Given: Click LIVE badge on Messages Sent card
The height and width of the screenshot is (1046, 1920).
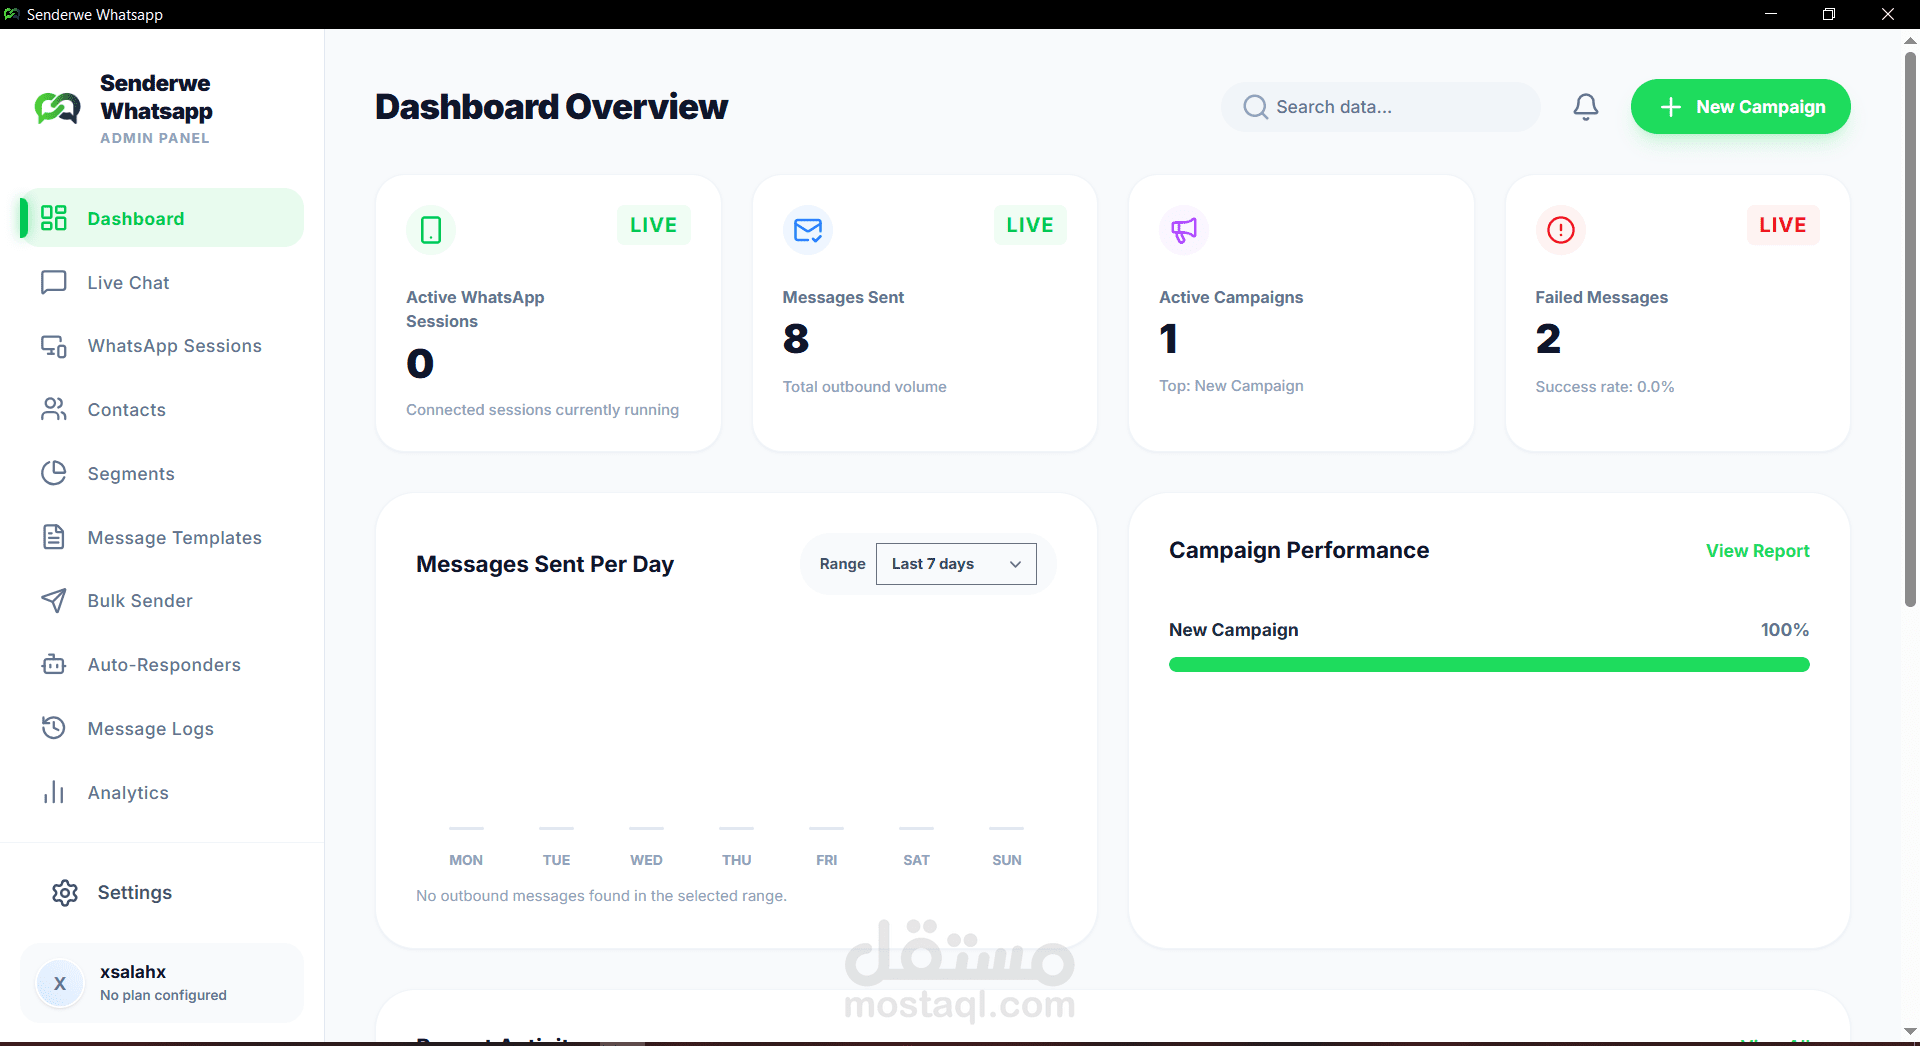Looking at the screenshot, I should click(x=1030, y=225).
